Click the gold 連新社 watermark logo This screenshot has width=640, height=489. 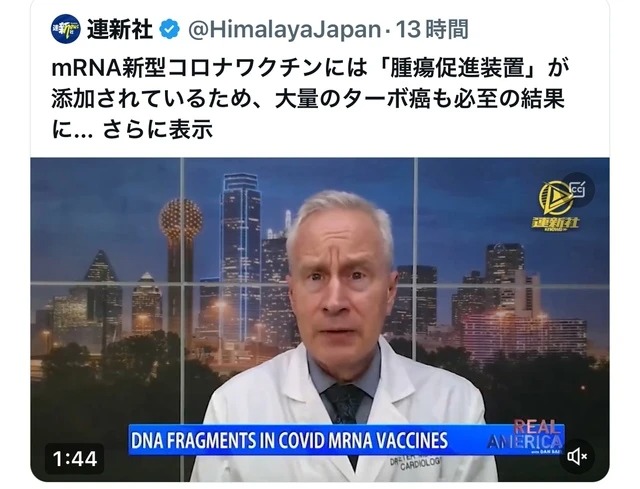[555, 206]
